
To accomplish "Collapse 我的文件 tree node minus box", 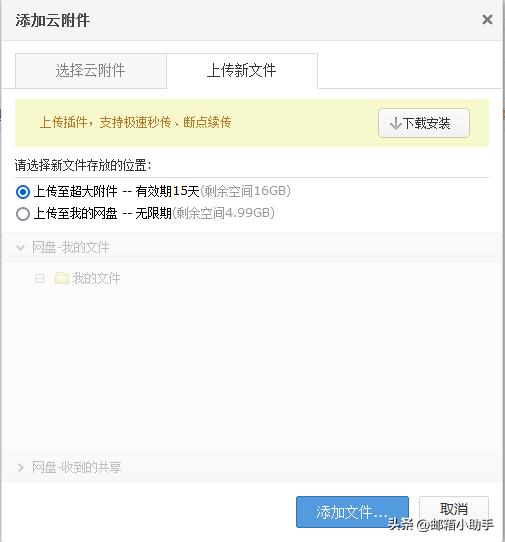I will (x=39, y=278).
